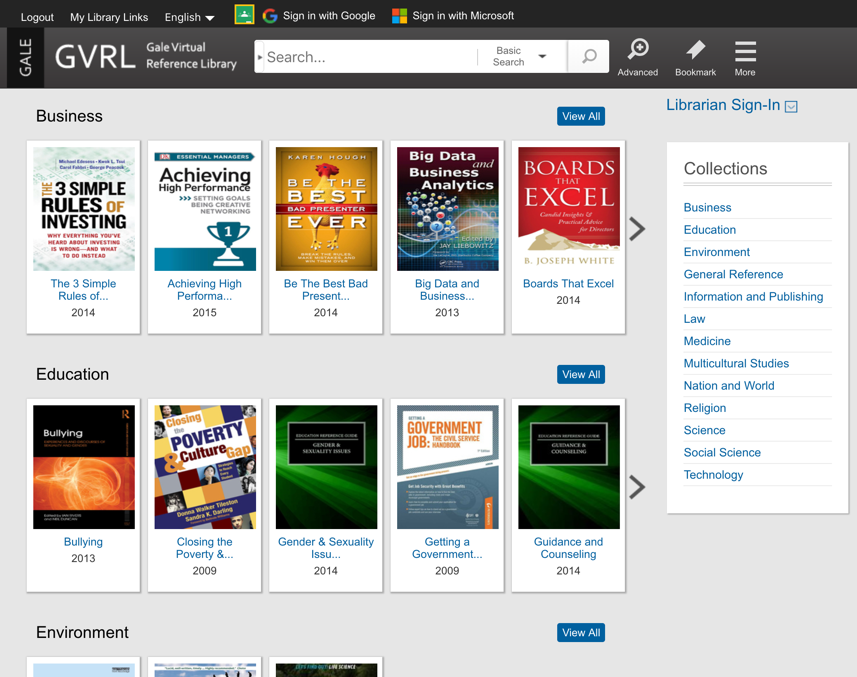Click 'The 3 Simple Rules of...' title link

tap(83, 290)
